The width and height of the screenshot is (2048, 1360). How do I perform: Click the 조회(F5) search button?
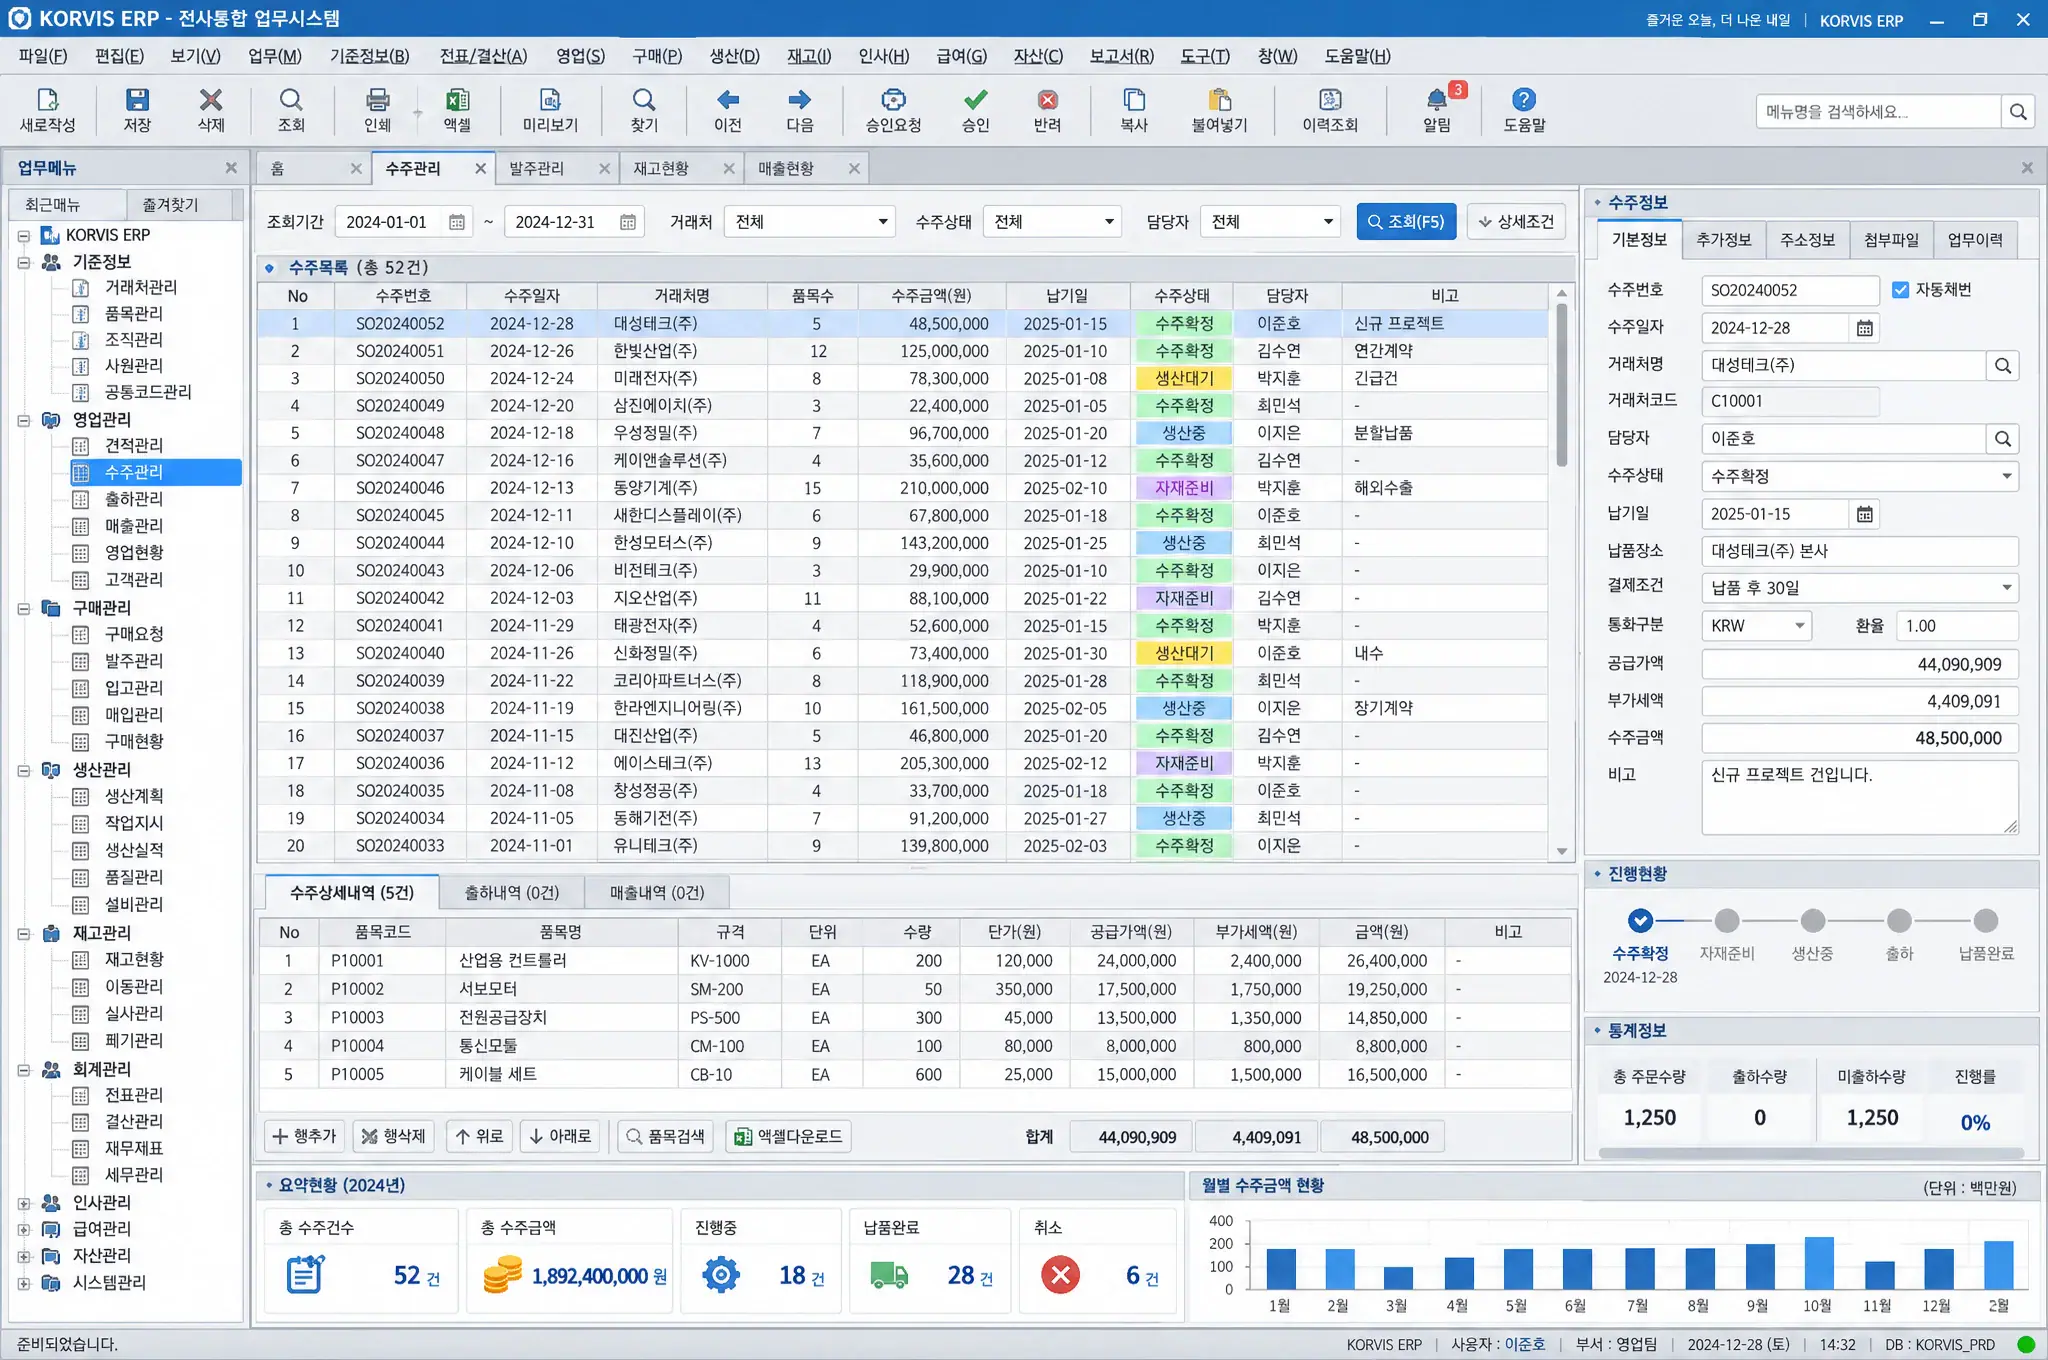(1406, 222)
